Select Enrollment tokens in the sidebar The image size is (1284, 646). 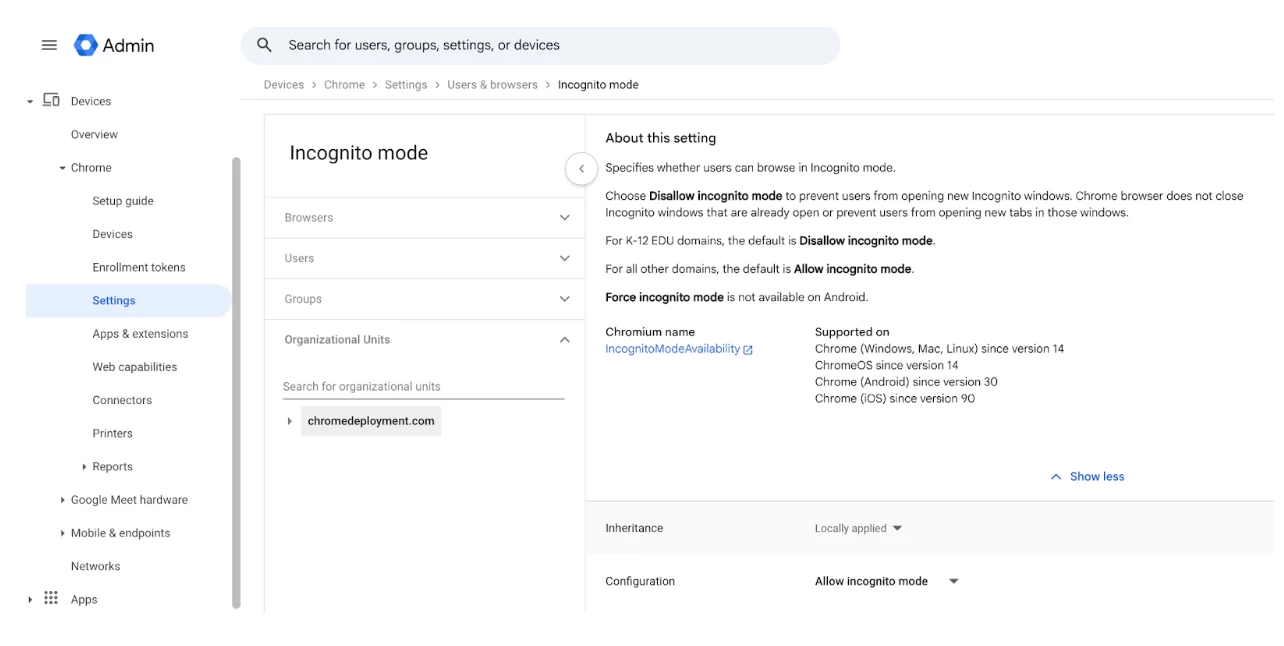(x=139, y=267)
